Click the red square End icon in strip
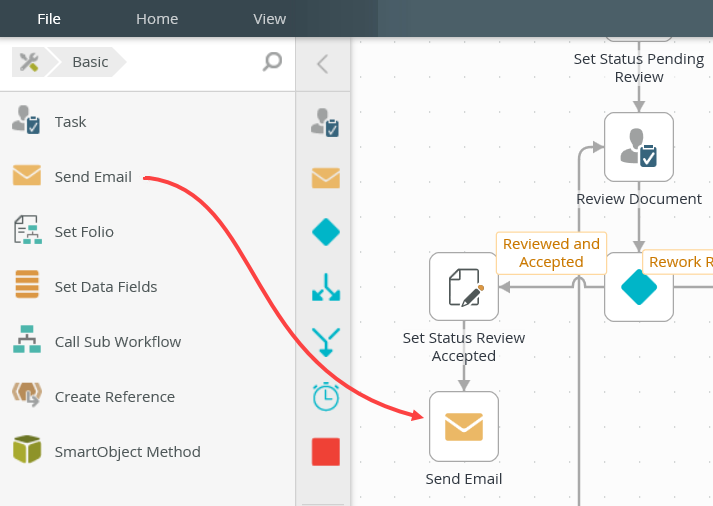Viewport: 713px width, 506px height. 326,452
